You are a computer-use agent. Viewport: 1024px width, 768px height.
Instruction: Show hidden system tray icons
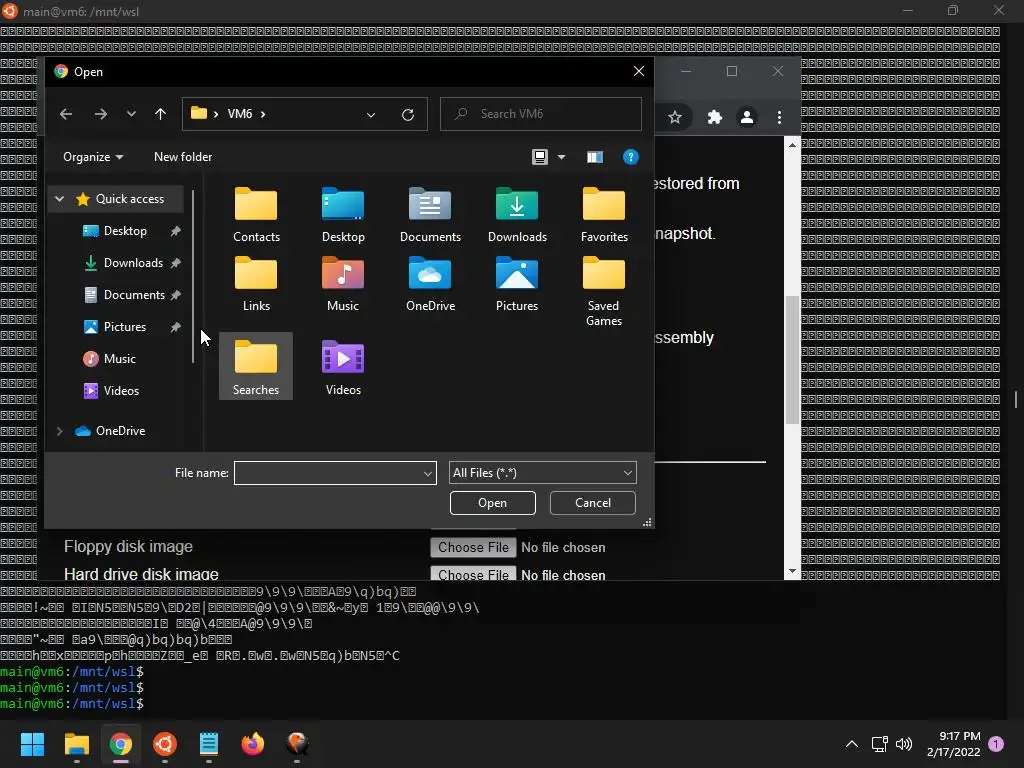[x=852, y=744]
